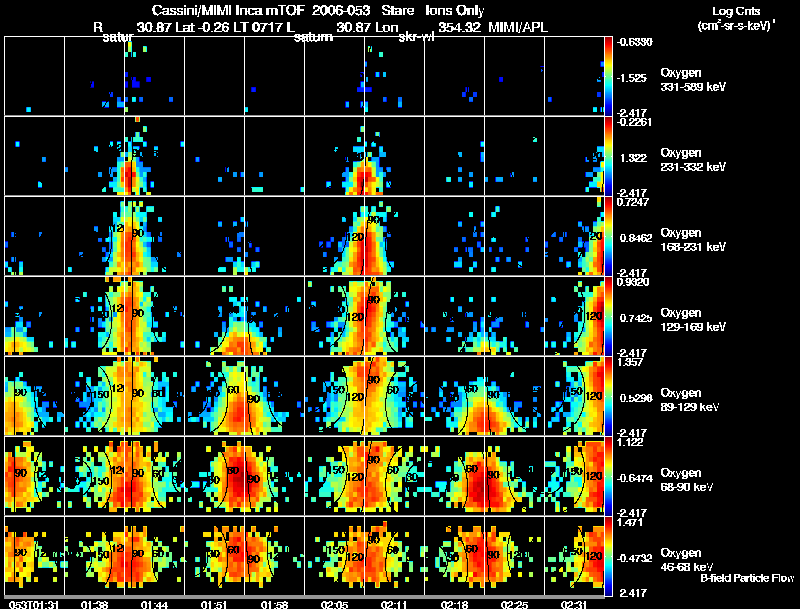
Task: Click the time axis label '01:51'
Action: tap(214, 605)
